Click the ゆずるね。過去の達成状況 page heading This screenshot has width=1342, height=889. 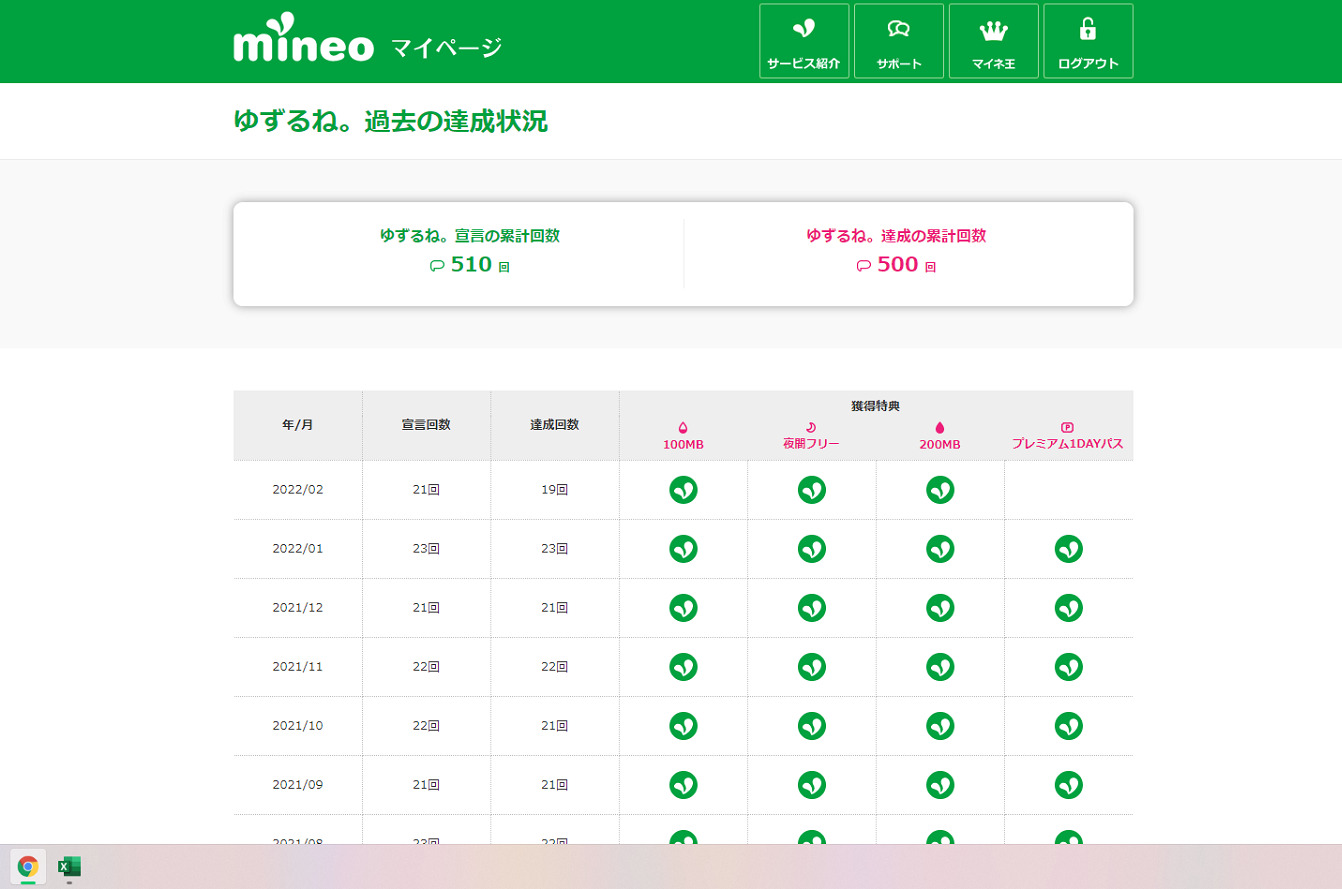[x=390, y=121]
